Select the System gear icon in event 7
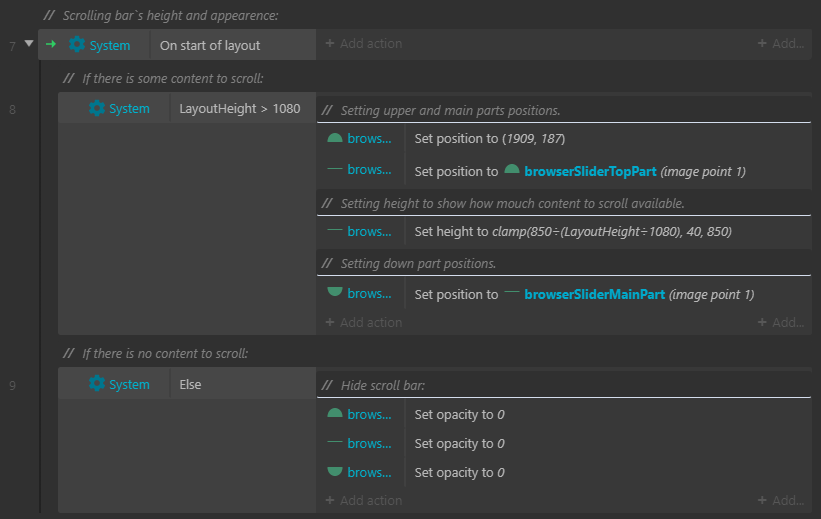The image size is (821, 519). (x=77, y=45)
